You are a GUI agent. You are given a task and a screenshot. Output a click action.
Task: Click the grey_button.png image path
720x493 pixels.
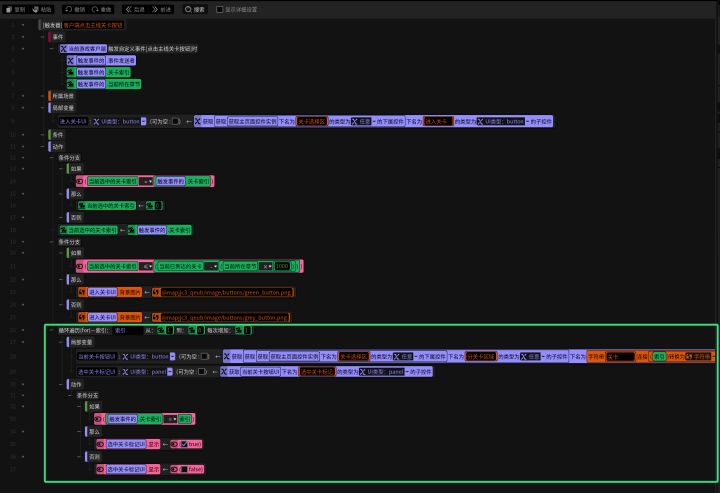coord(227,317)
